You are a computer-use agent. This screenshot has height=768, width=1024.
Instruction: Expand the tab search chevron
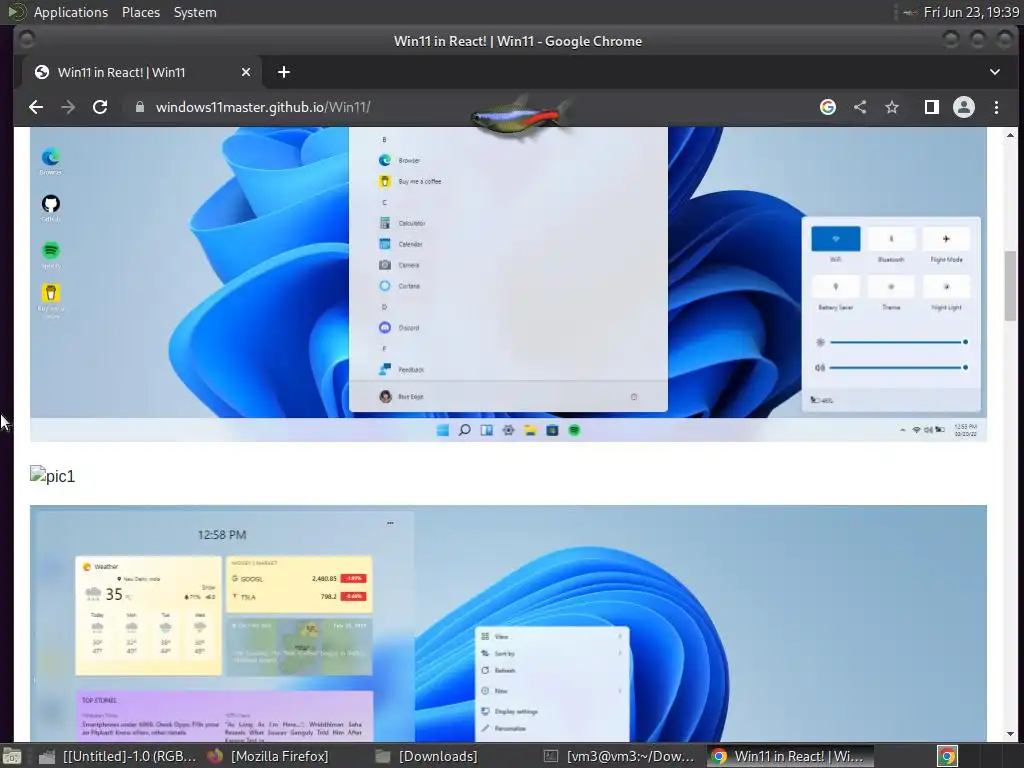tap(995, 72)
